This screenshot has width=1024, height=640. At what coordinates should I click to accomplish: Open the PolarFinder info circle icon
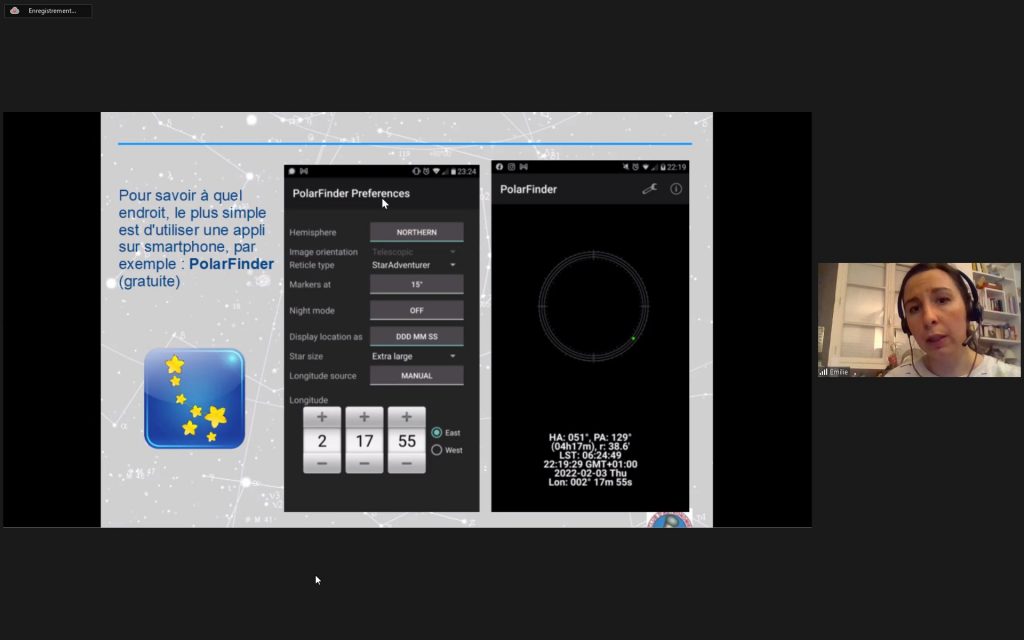[x=676, y=189]
